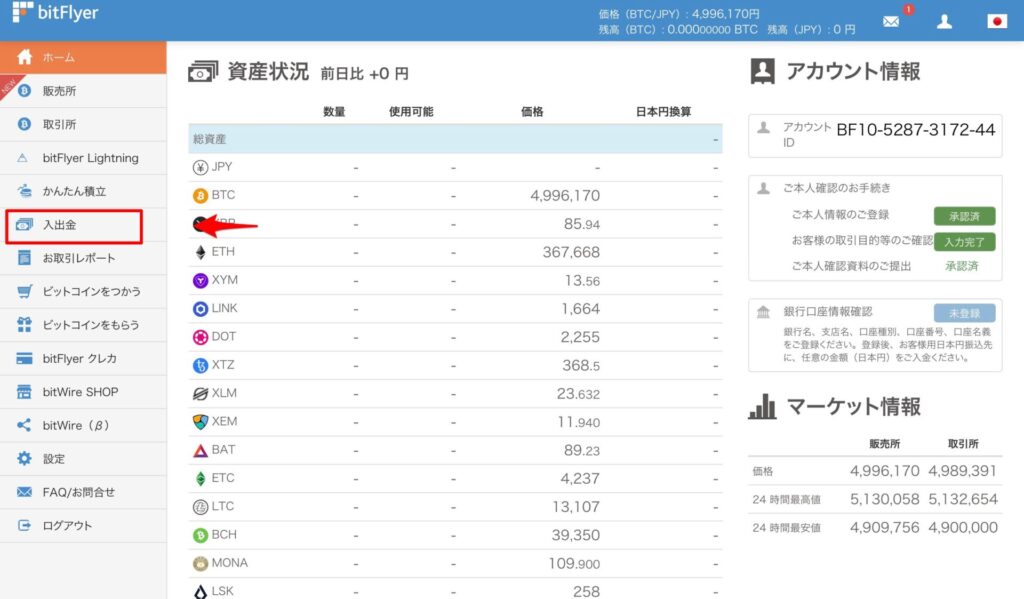
Task: Click the LTC price 13,107
Action: (575, 507)
